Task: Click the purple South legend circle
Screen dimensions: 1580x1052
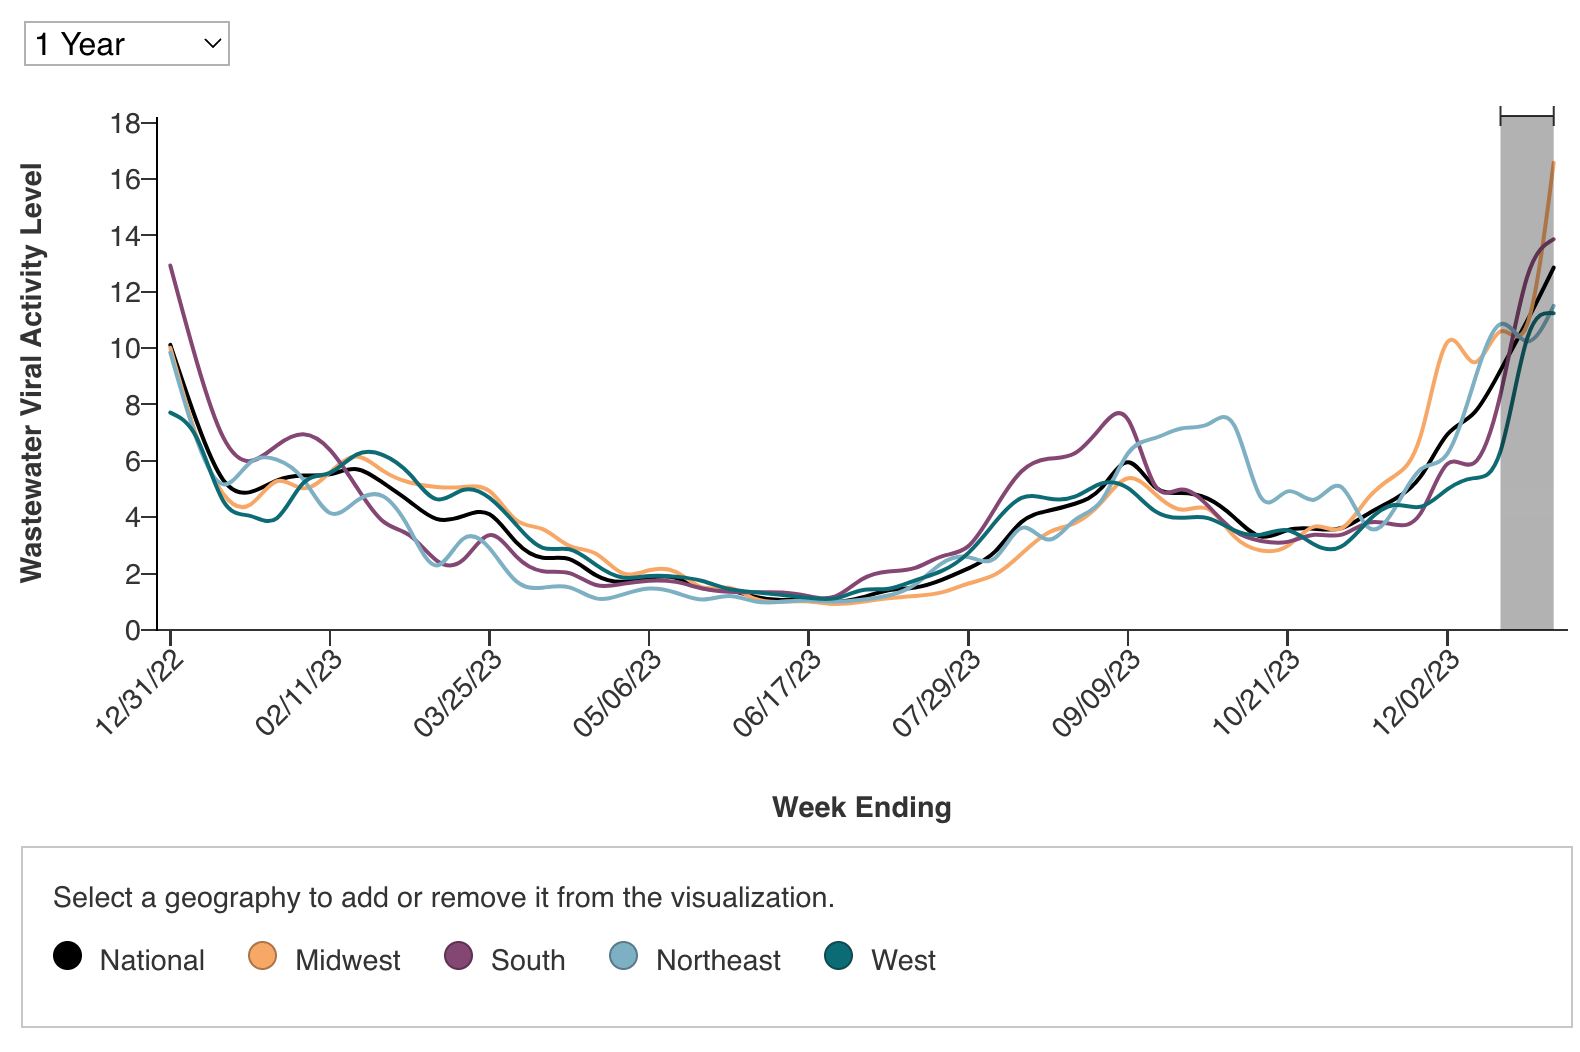Action: tap(458, 956)
